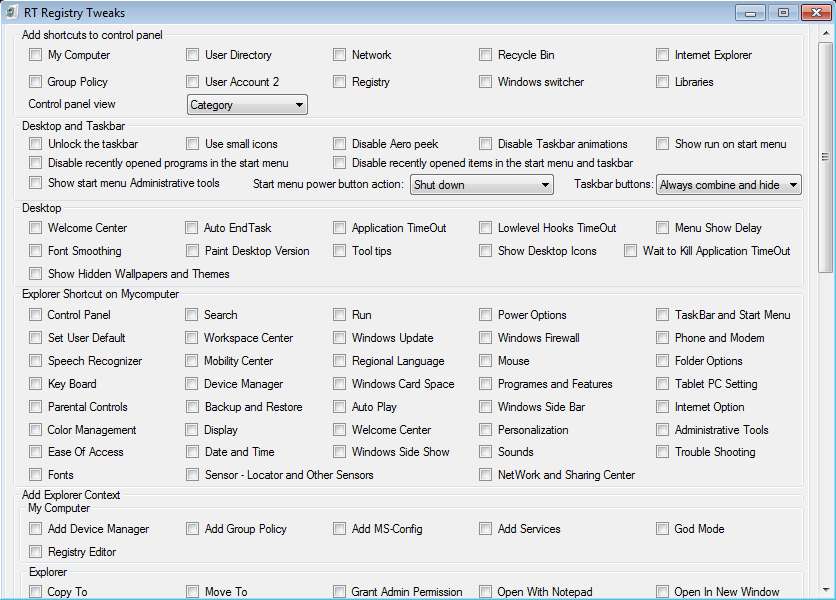Toggle Show run on start menu

point(663,144)
